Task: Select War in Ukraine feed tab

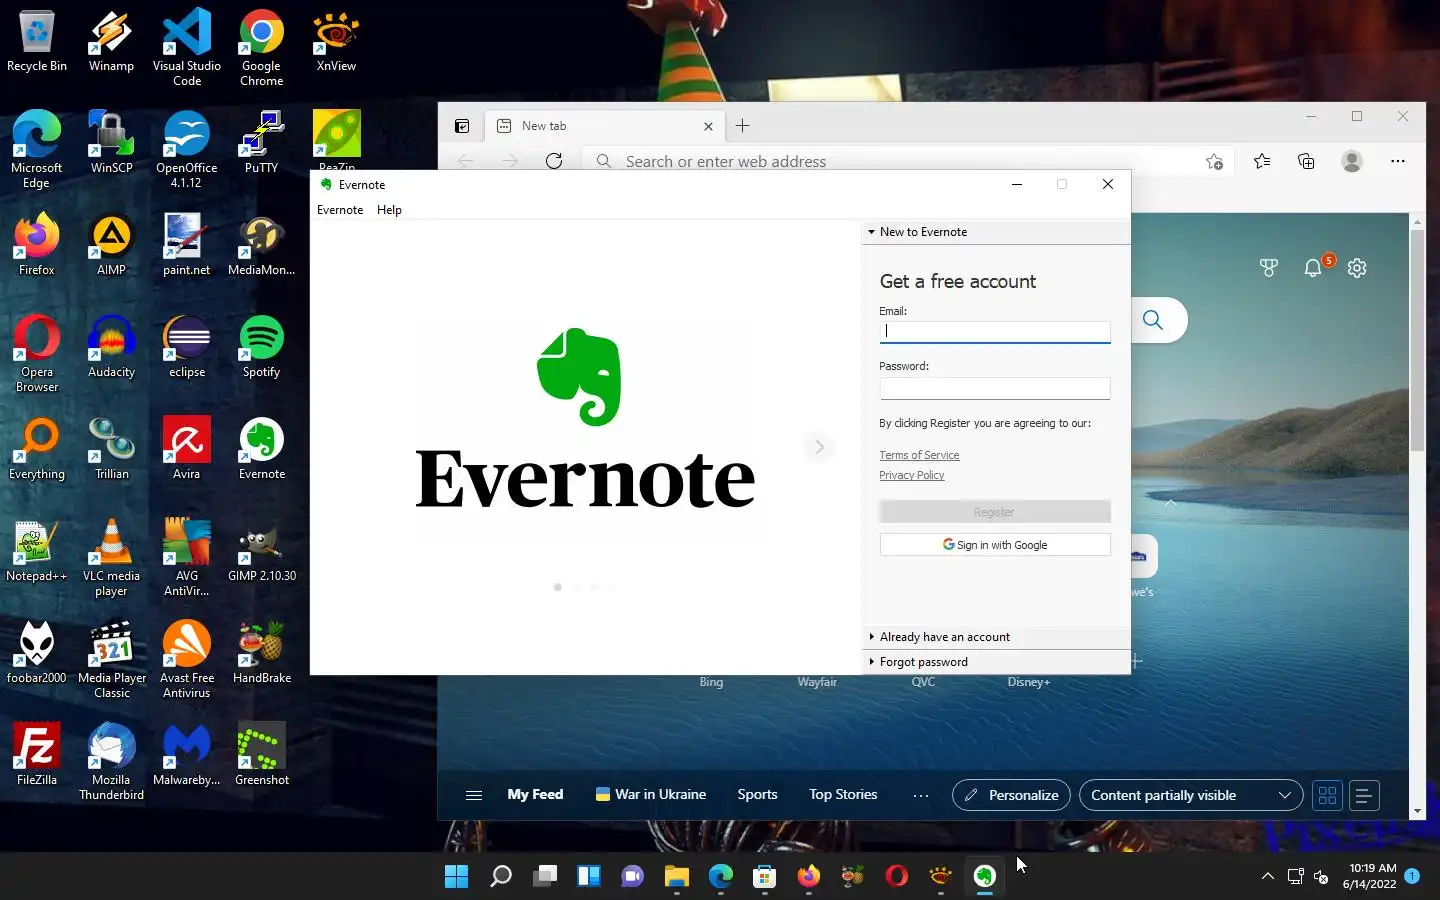Action: tap(651, 794)
